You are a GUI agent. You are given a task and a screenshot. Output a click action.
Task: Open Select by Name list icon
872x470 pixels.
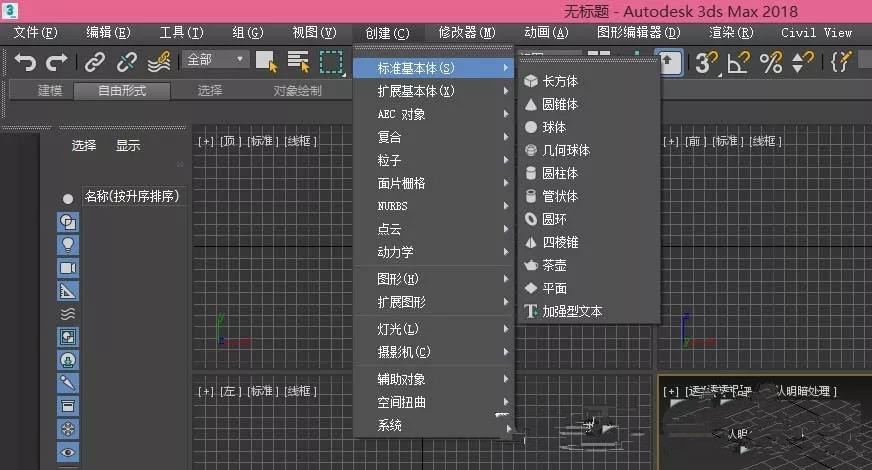tap(298, 61)
